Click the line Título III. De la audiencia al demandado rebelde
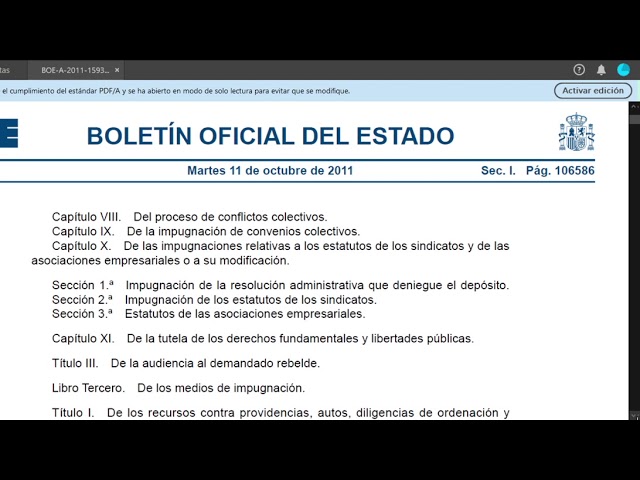 coord(186,363)
